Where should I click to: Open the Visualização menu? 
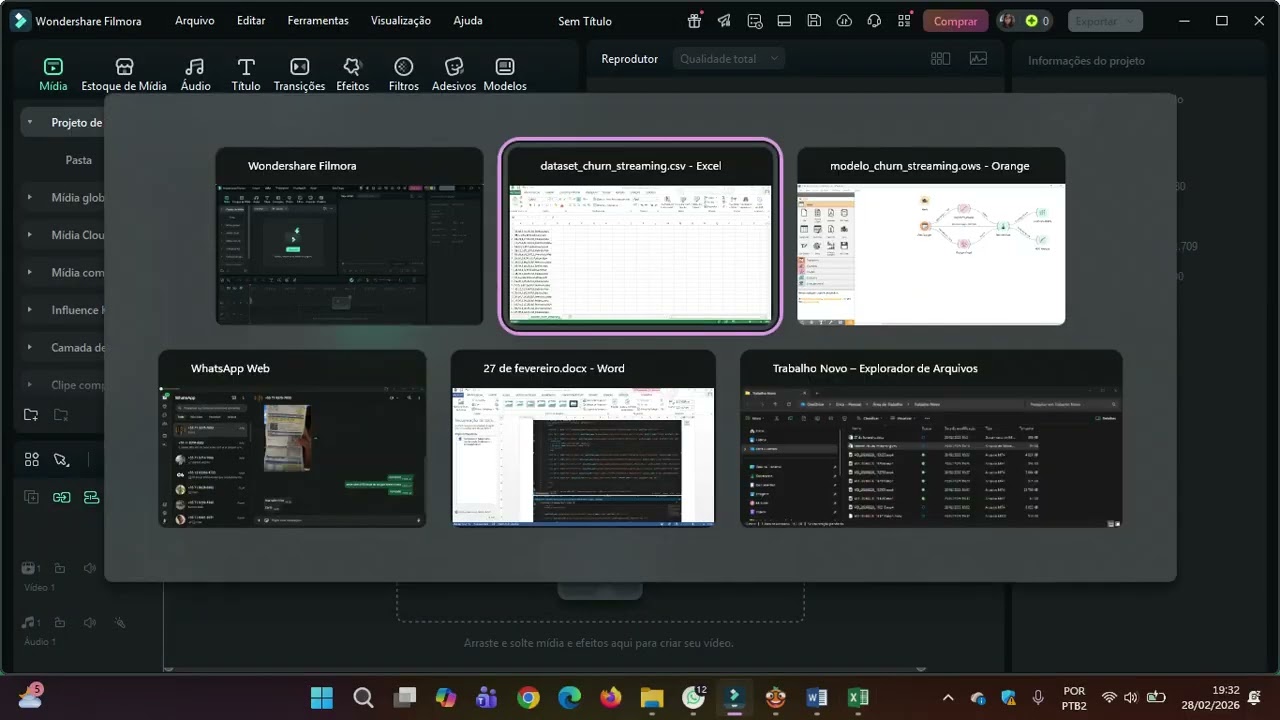401,21
